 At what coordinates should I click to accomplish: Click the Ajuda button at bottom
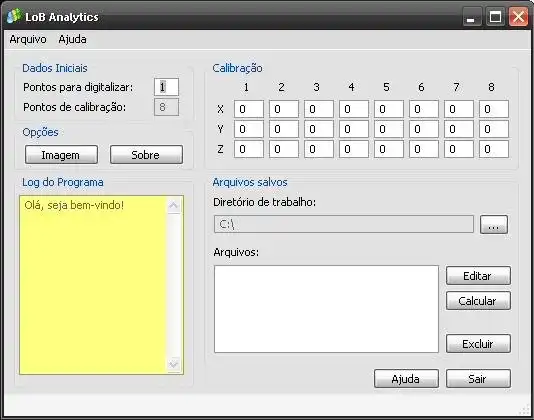(x=406, y=379)
